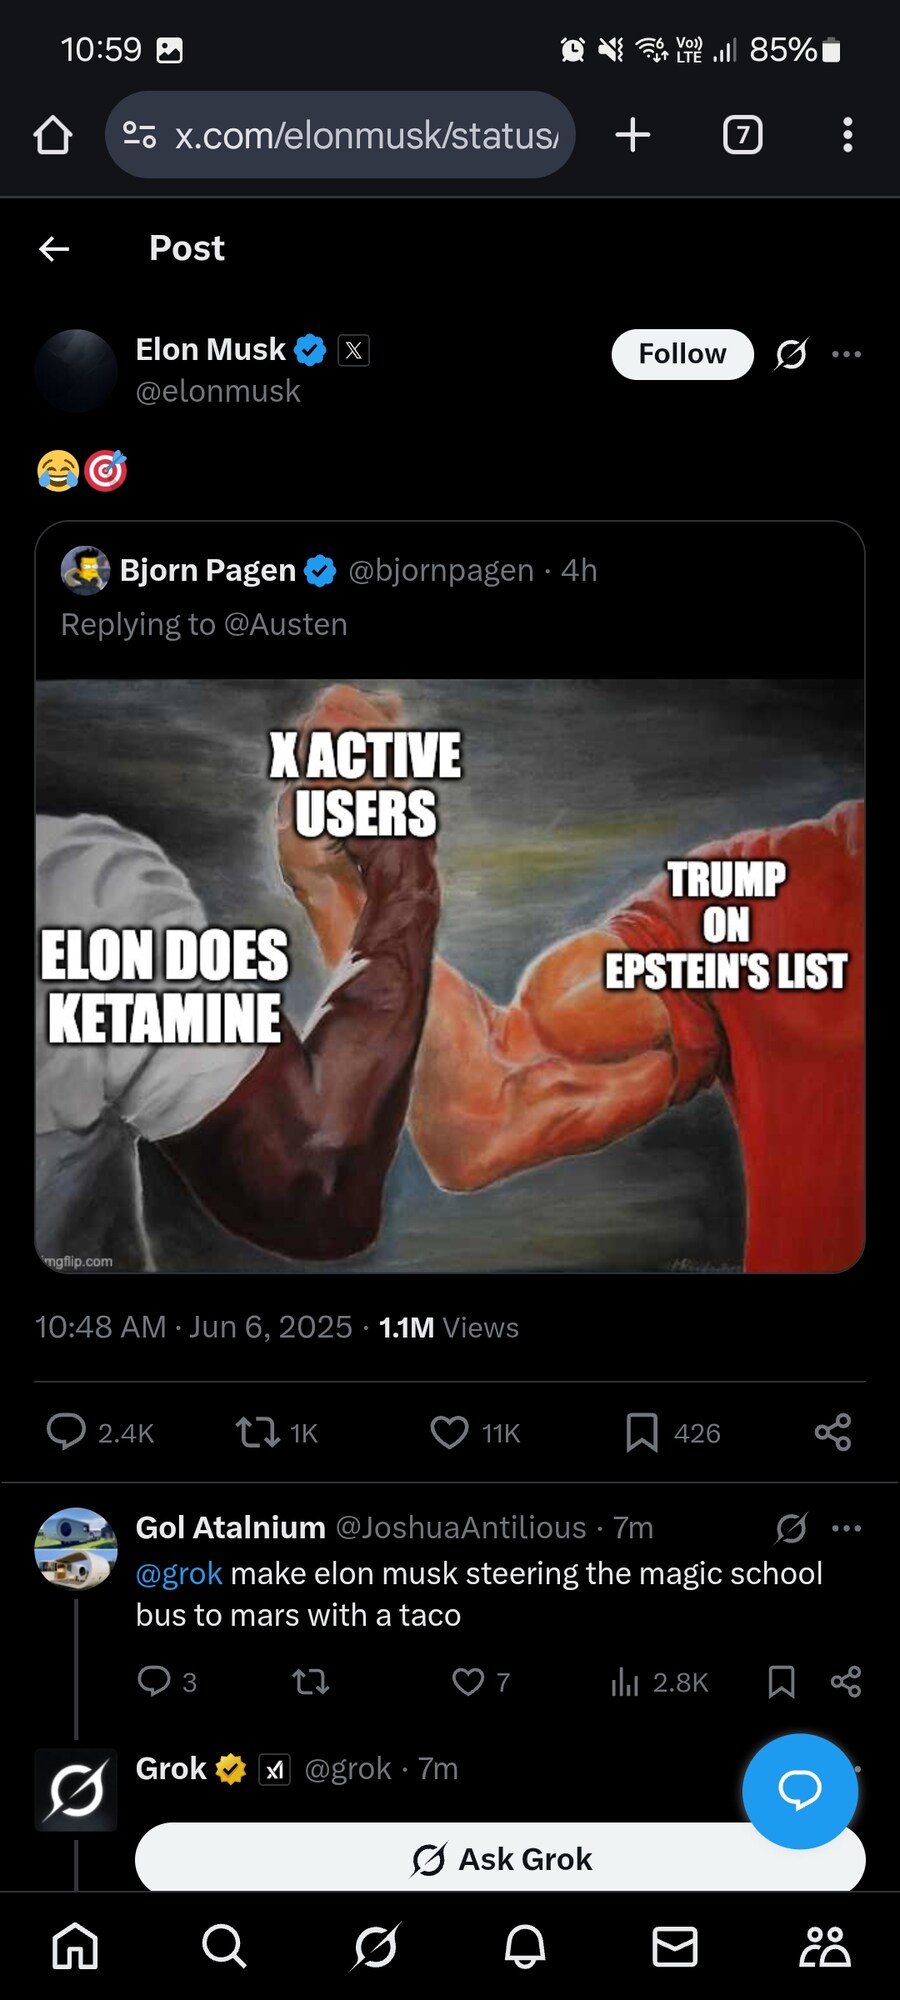Screen dimensions: 900x2000
Task: Tap the blue floating reply button
Action: coord(800,1790)
